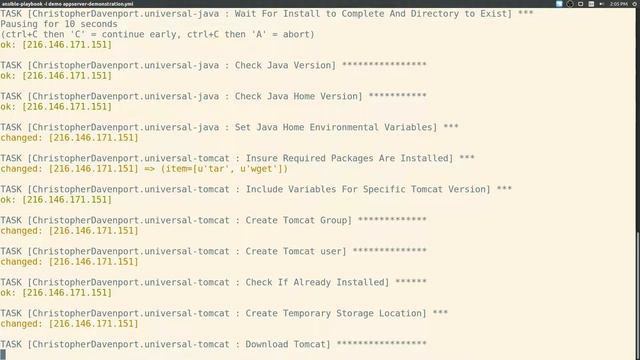
Task: Click the 'Insure Required Packages Are Installed' task line
Action: pos(237,158)
